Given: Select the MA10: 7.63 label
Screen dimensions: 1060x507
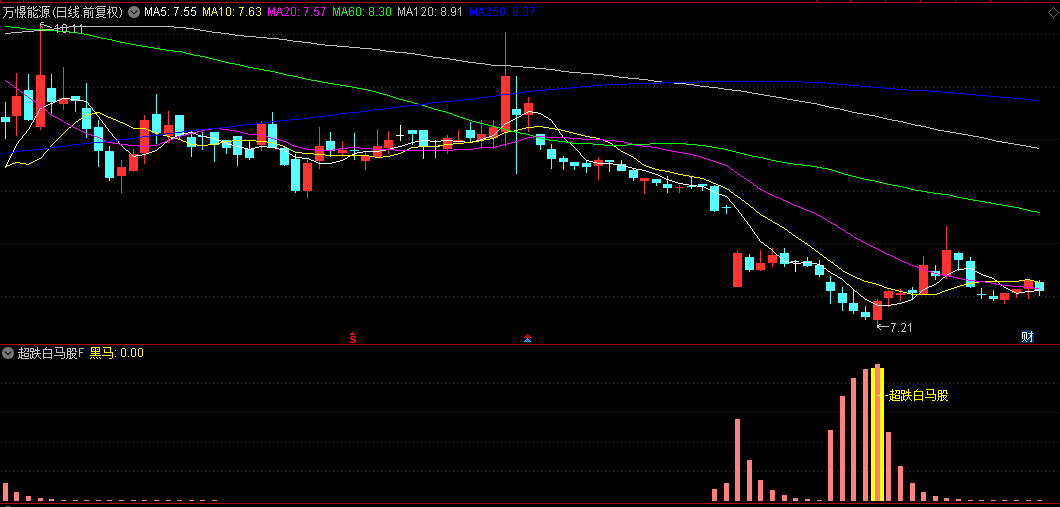Looking at the screenshot, I should coord(232,11).
